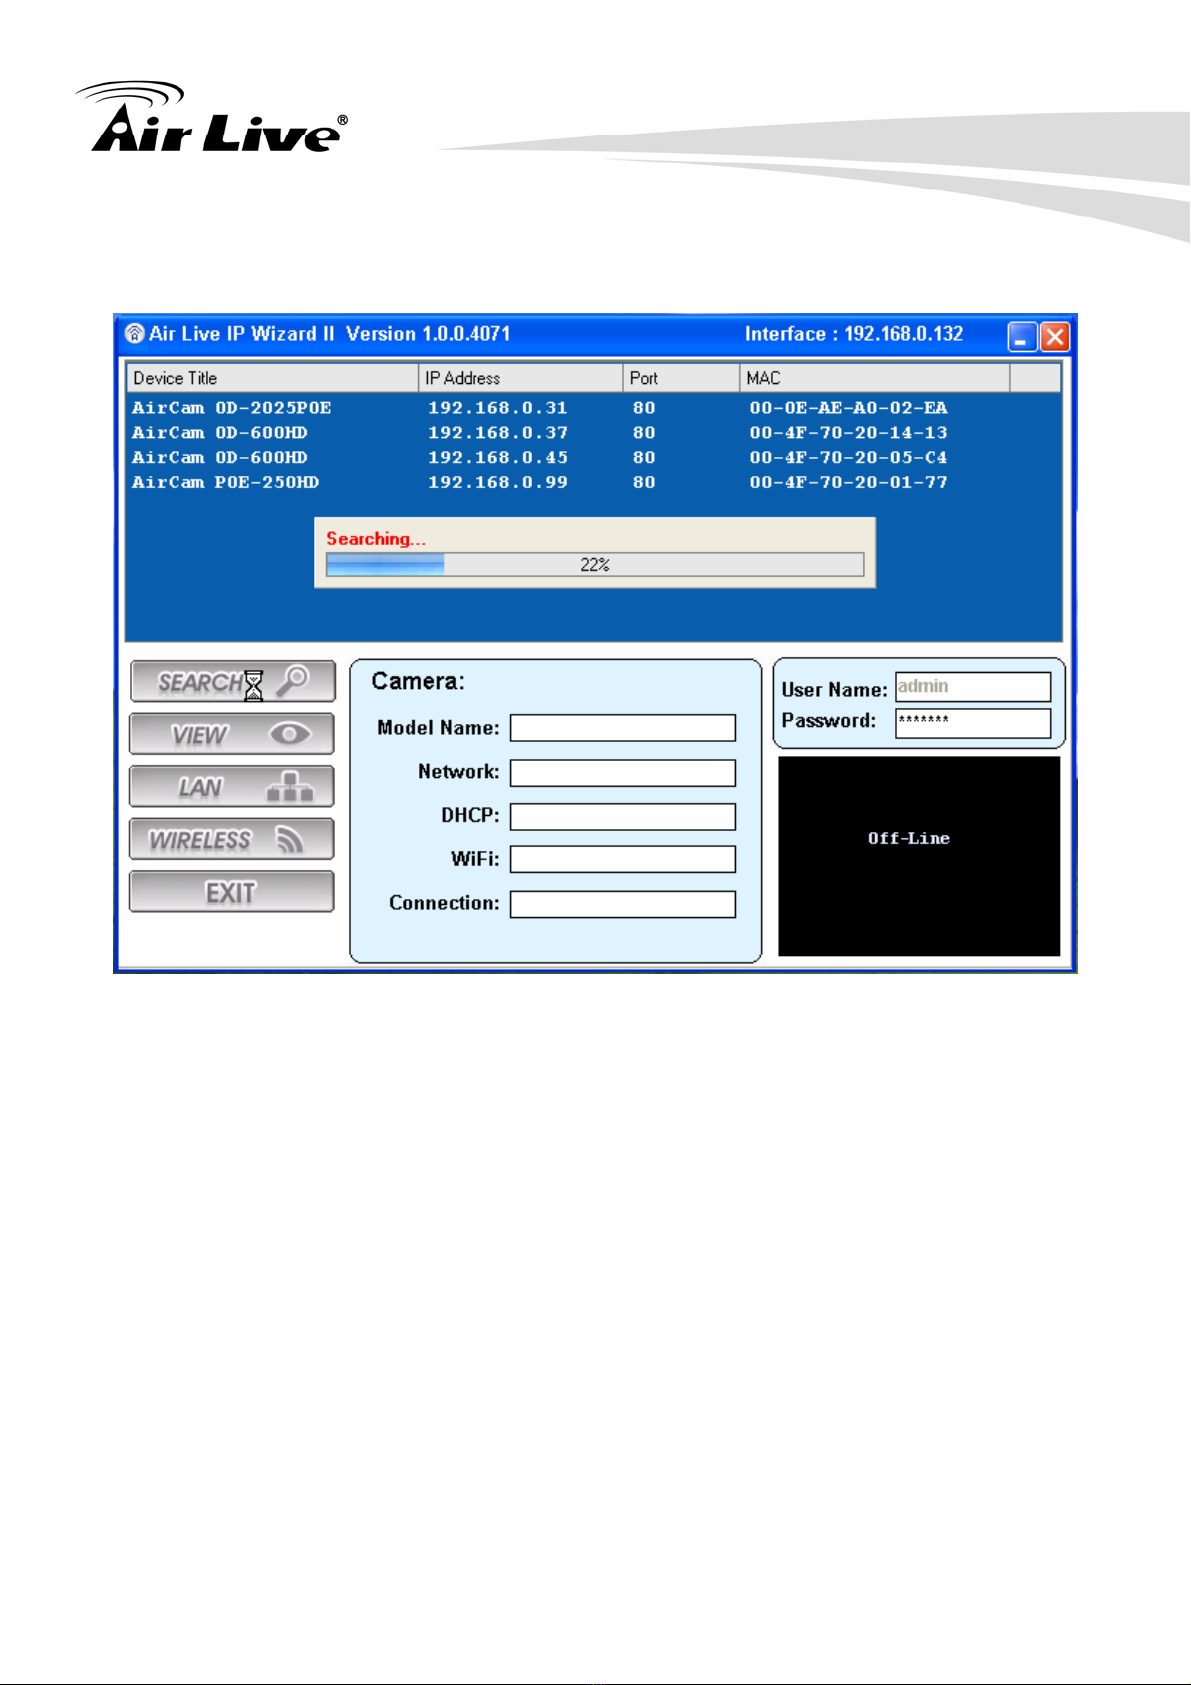Click the Searching... label
The image size is (1191, 1685).
click(376, 539)
